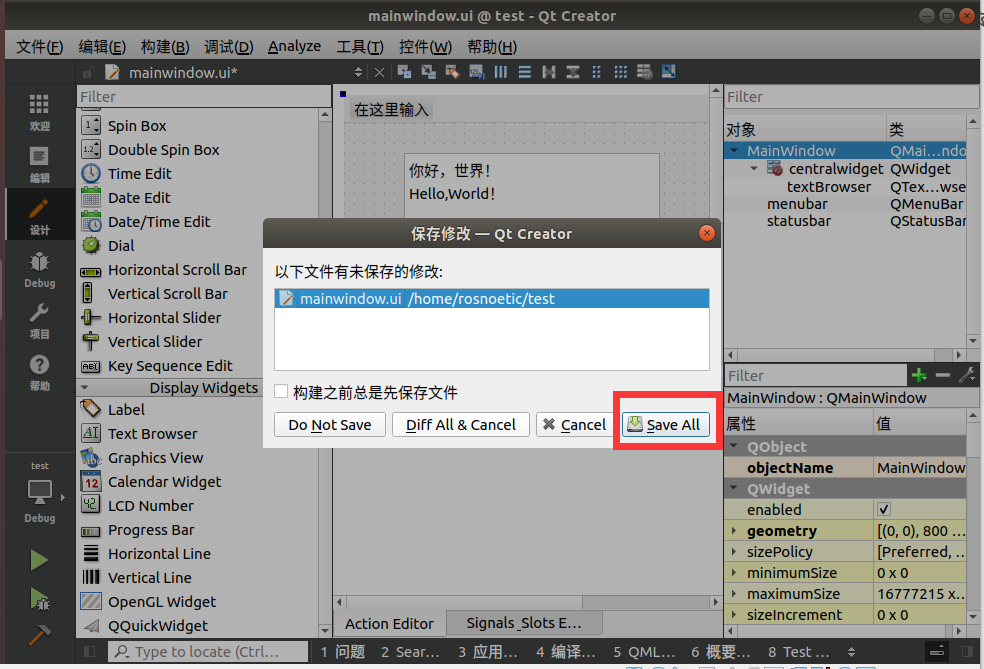Toggle the enabled property checkbox
Image resolution: width=984 pixels, height=669 pixels.
tap(884, 510)
